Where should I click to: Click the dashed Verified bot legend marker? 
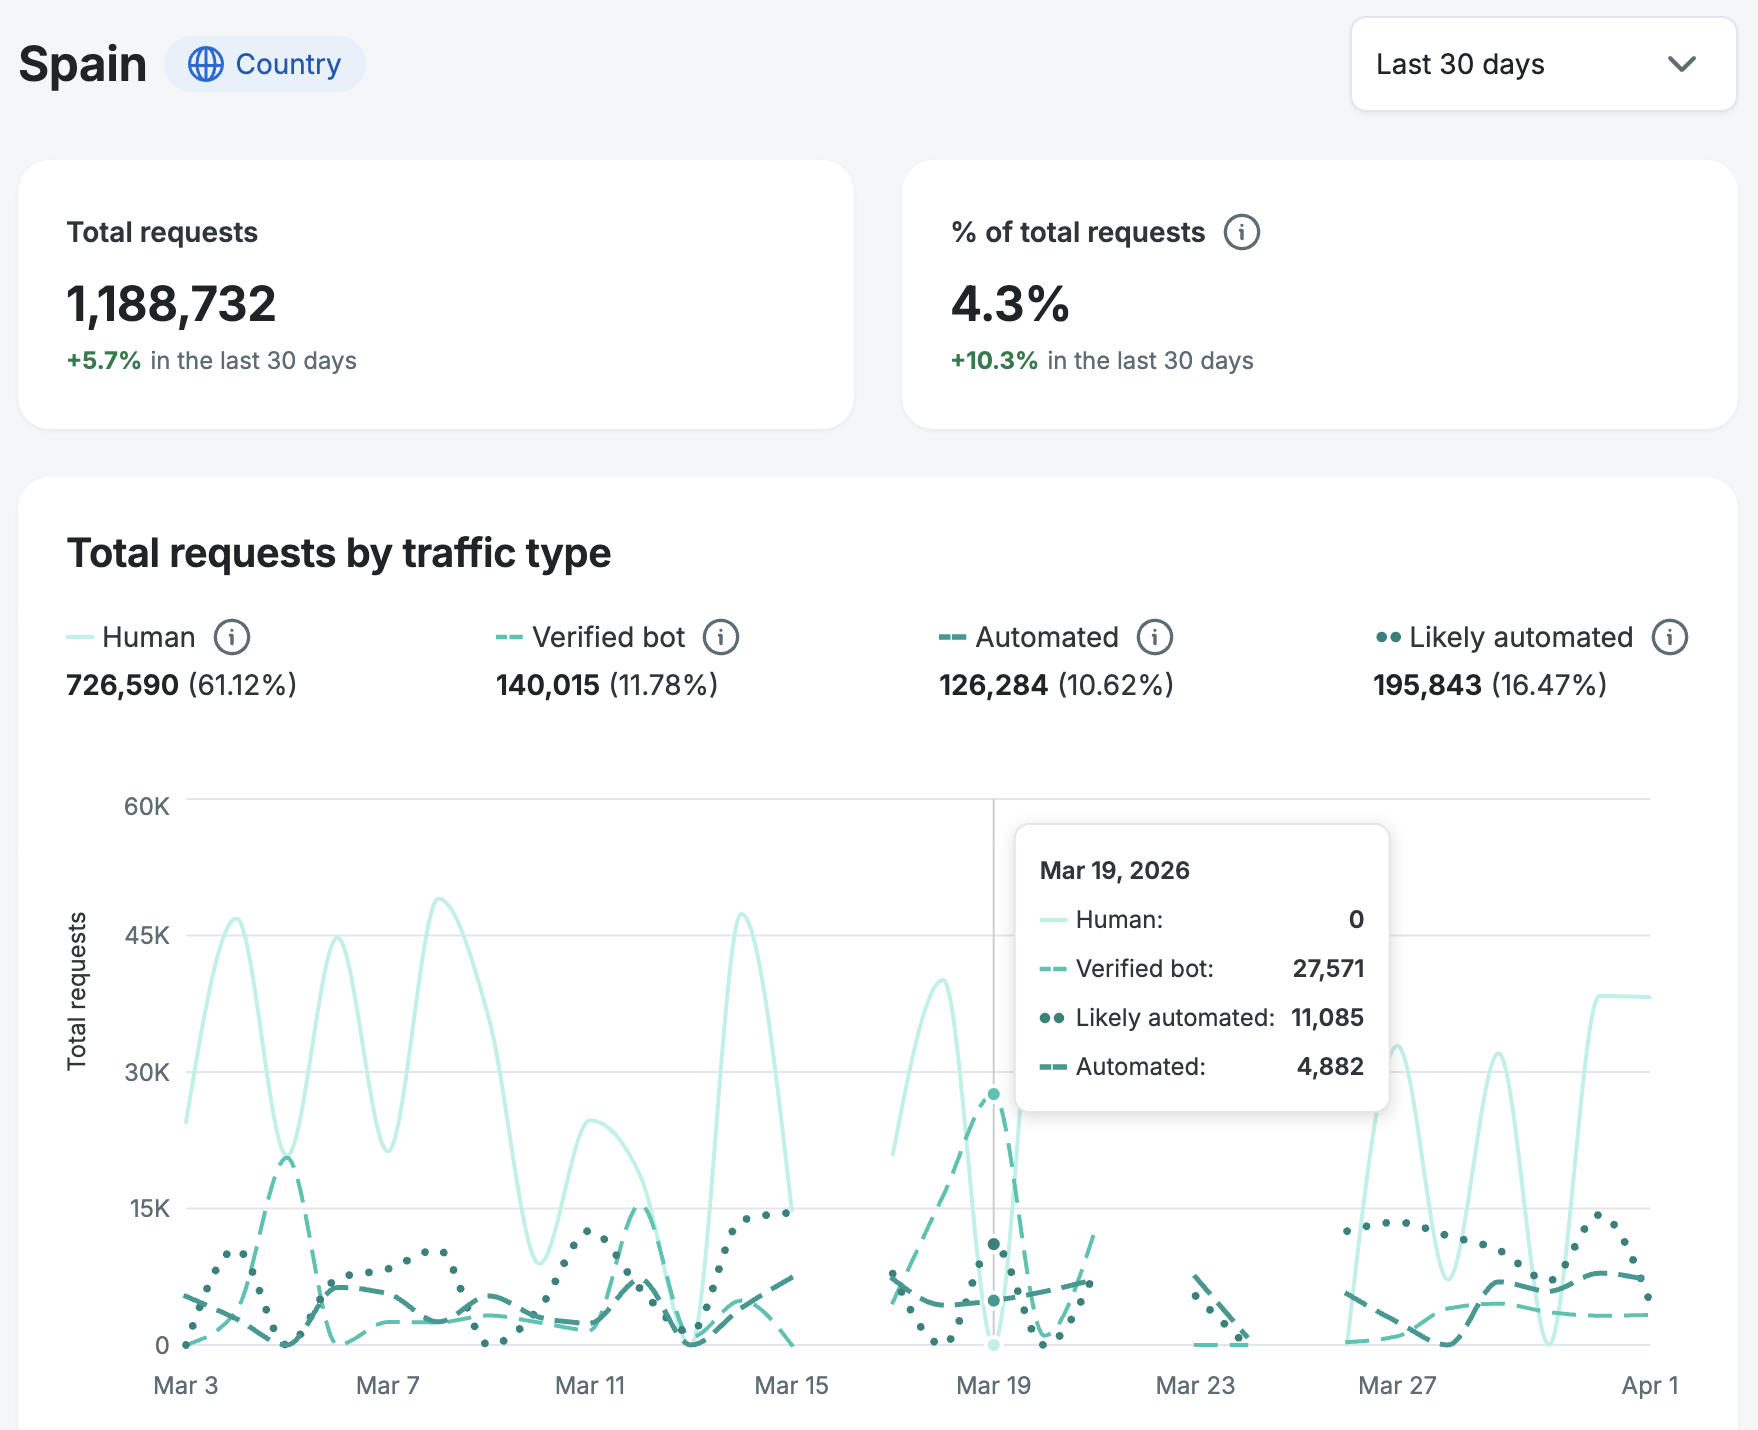[x=509, y=637]
